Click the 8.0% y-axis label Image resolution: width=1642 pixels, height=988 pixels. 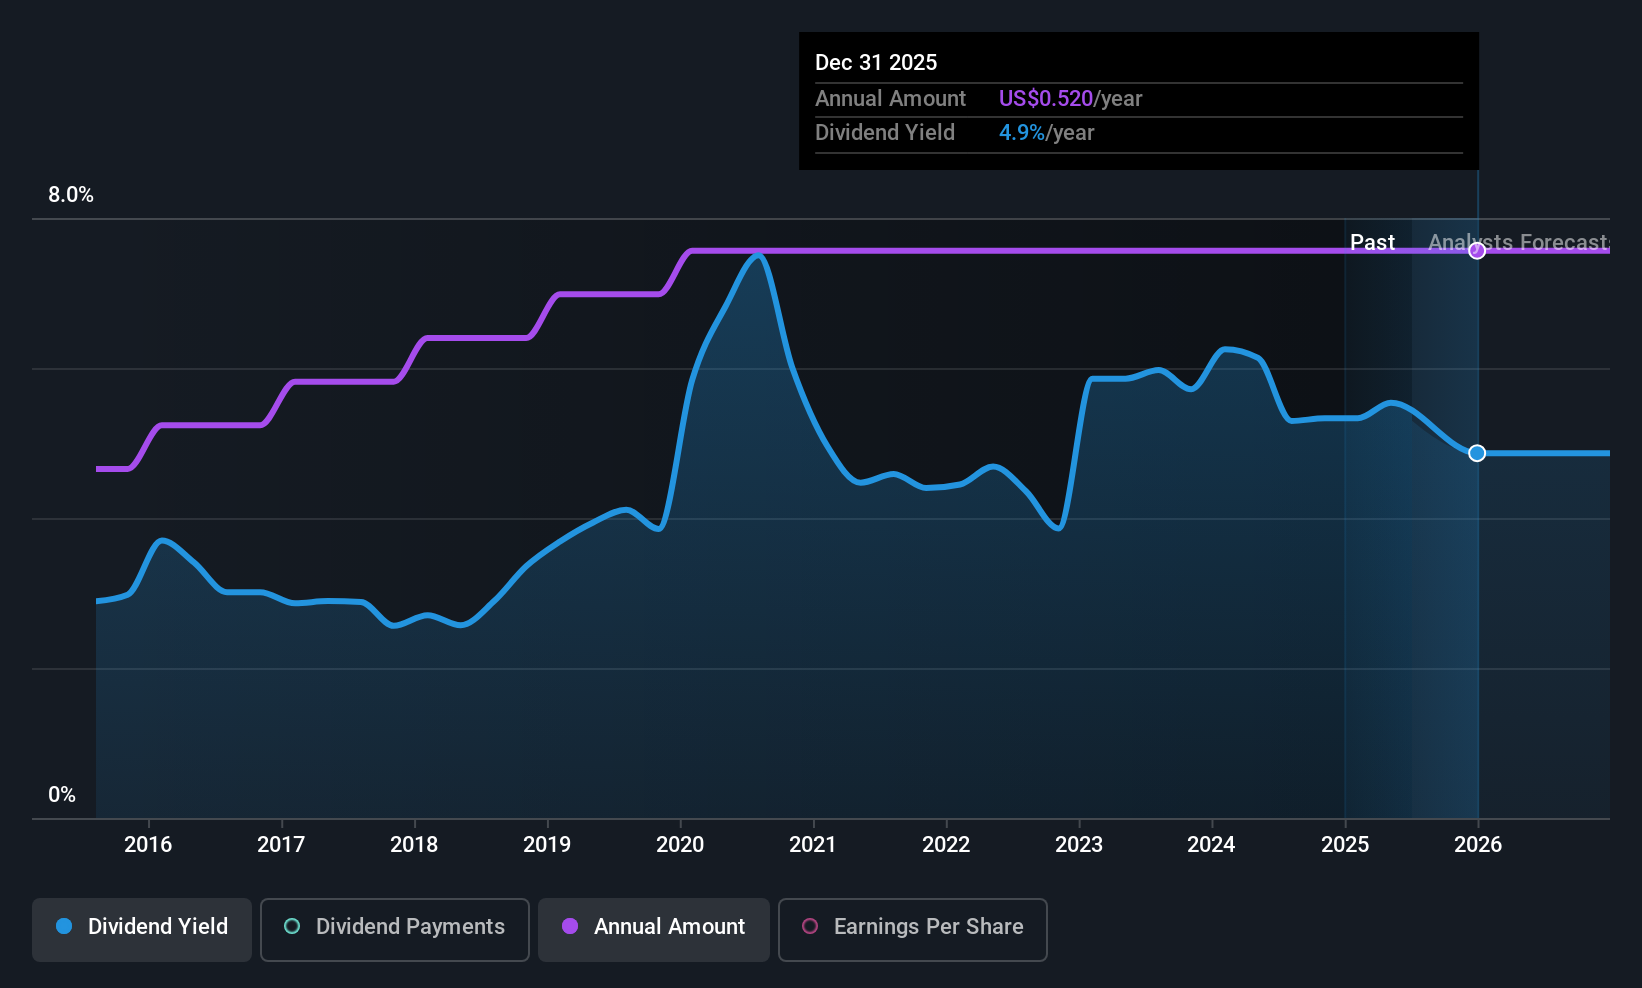(71, 195)
